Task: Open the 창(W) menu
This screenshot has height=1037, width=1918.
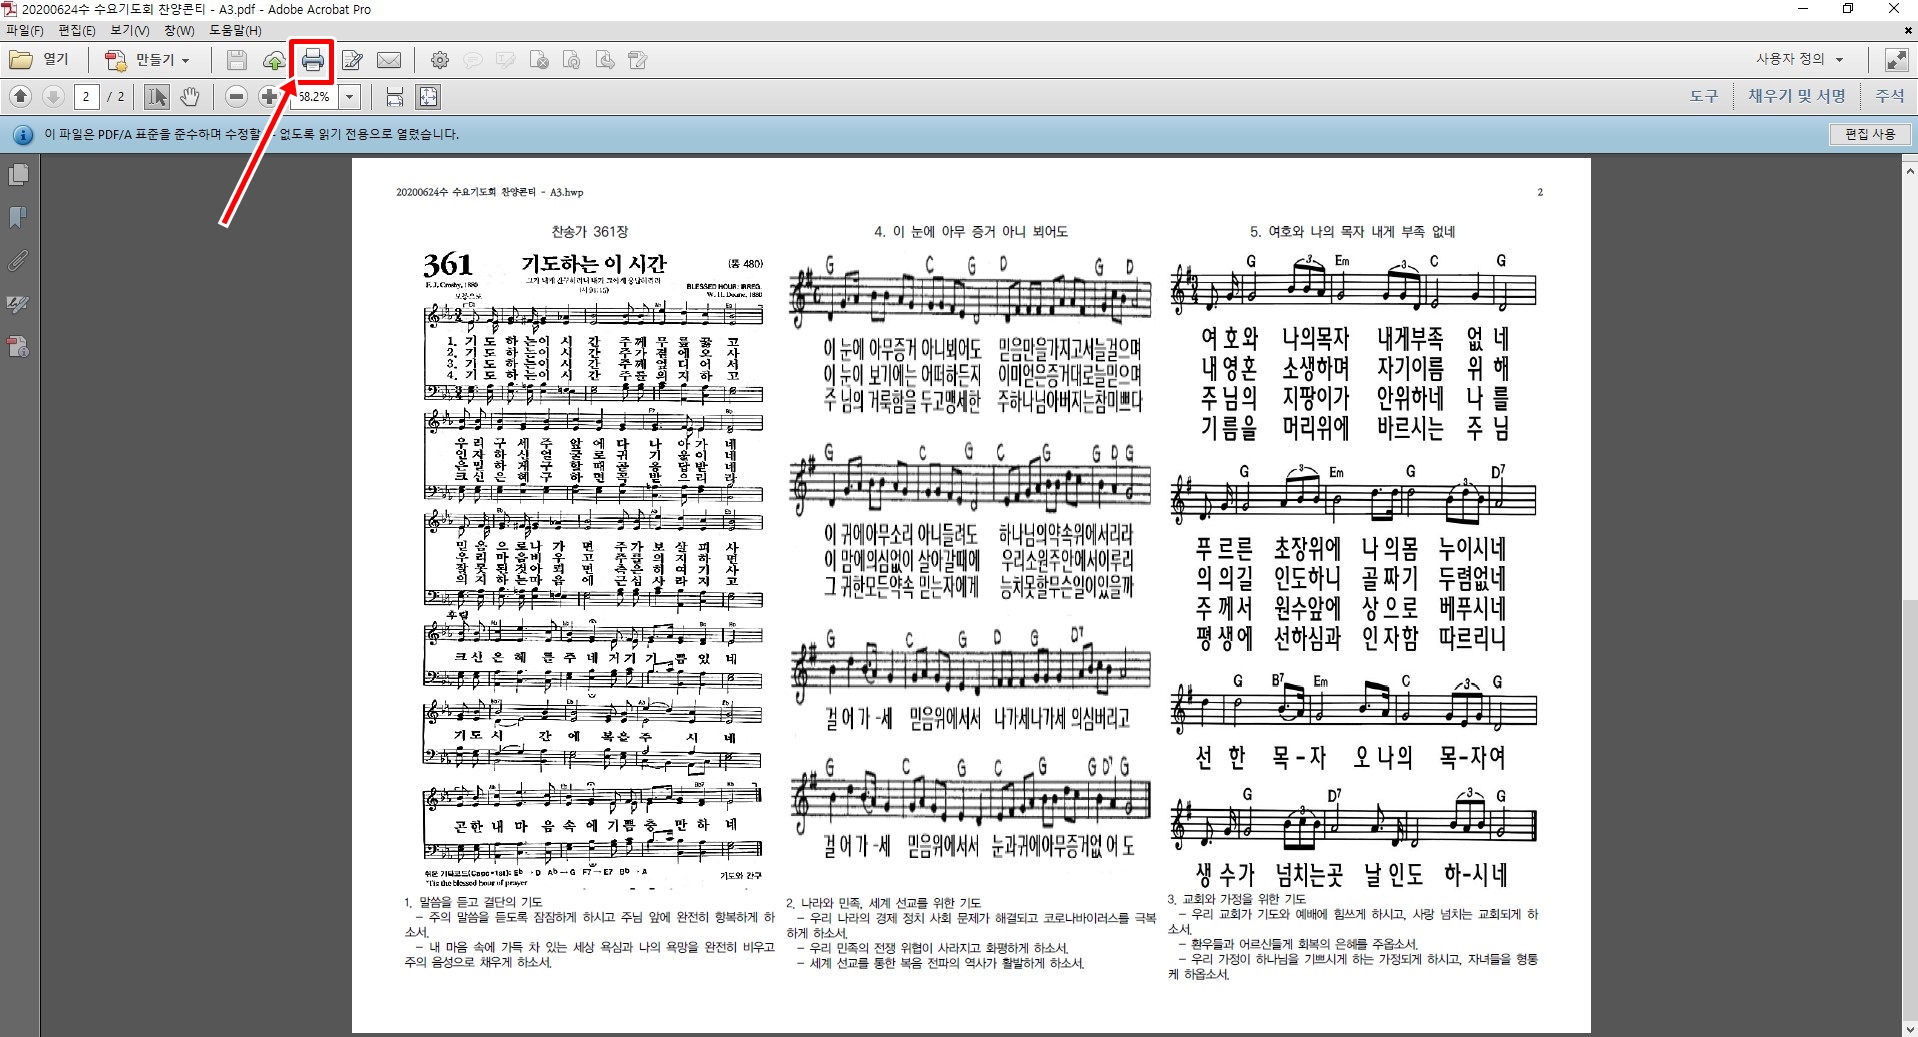Action: tap(179, 30)
